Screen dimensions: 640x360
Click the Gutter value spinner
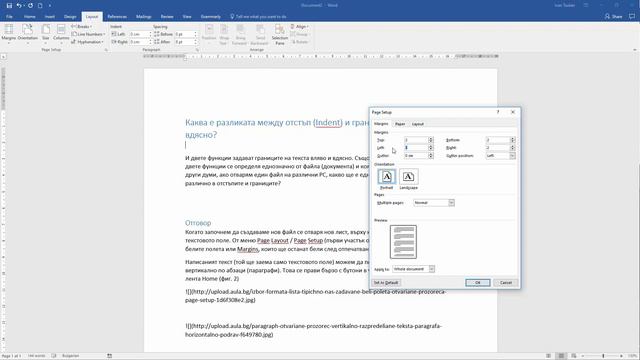coord(431,156)
